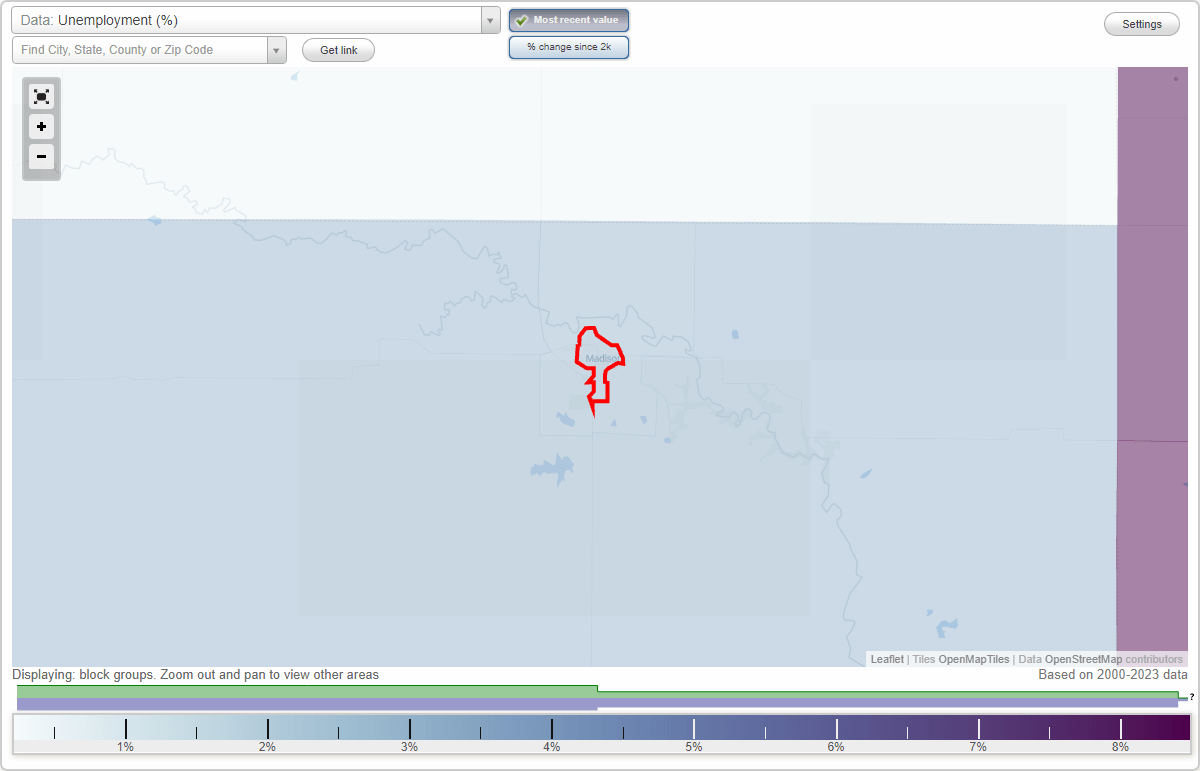The width and height of the screenshot is (1200, 771).
Task: Open the OpenMapTiles attribution link
Action: tap(974, 659)
